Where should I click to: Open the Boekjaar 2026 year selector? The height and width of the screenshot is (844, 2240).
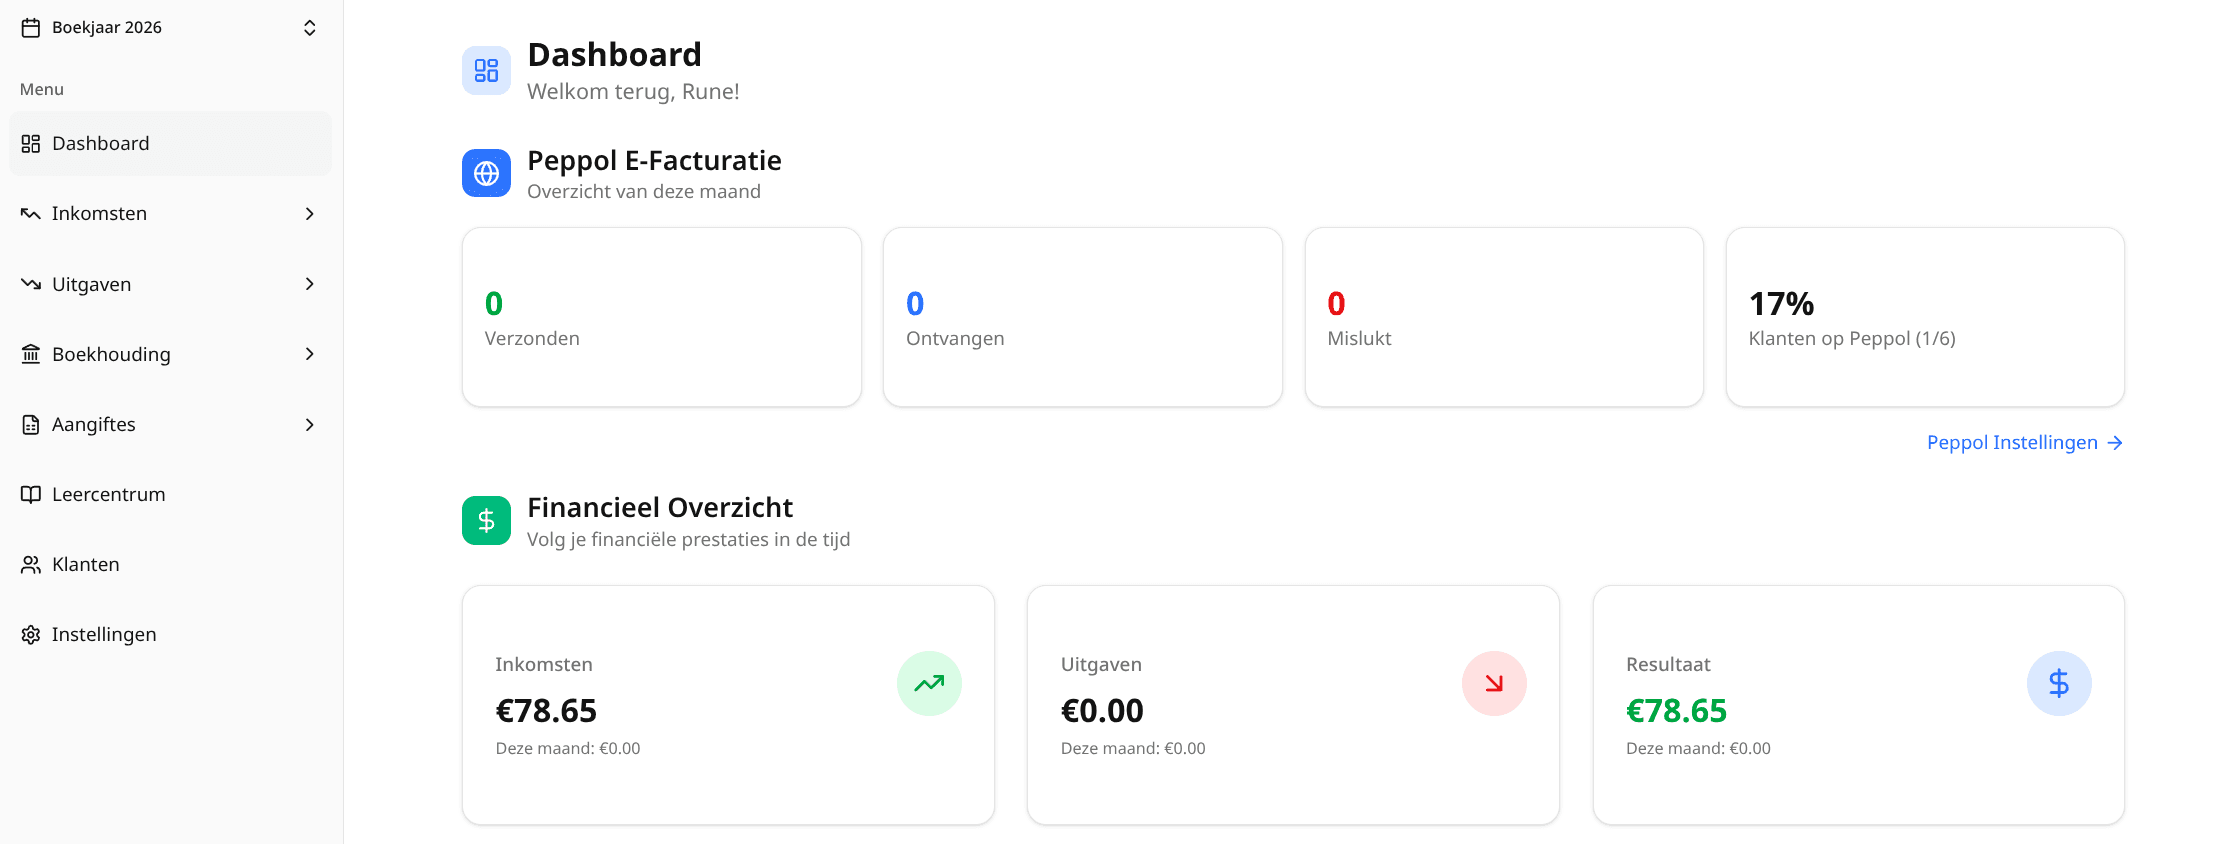point(170,27)
